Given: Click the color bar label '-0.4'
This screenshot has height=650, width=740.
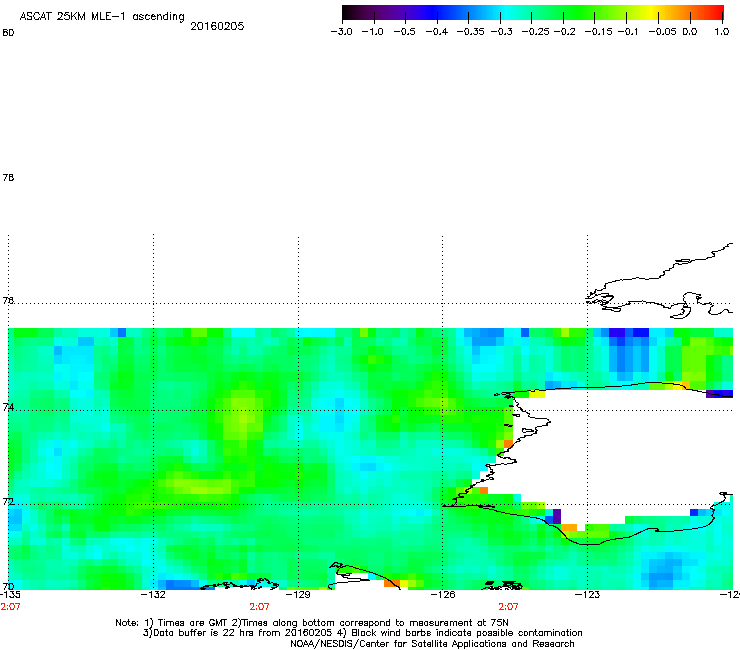Looking at the screenshot, I should coord(437,32).
